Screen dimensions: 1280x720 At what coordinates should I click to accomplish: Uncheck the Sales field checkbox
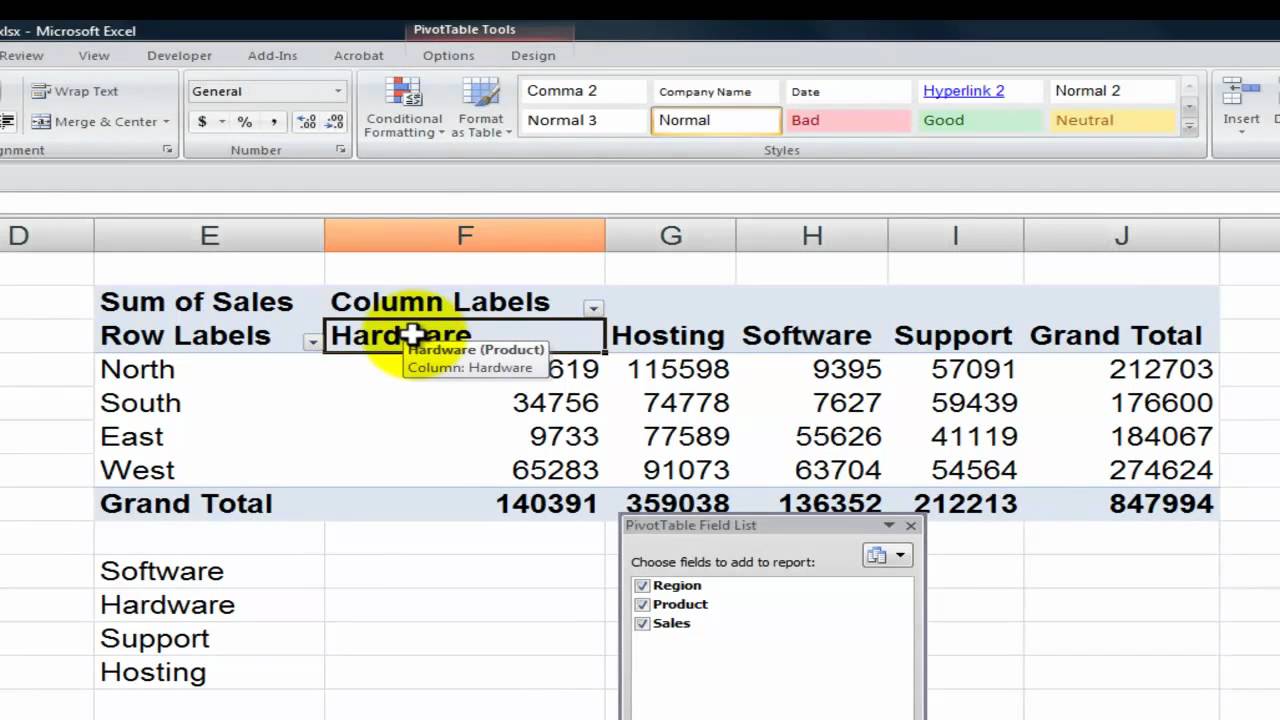click(x=642, y=624)
